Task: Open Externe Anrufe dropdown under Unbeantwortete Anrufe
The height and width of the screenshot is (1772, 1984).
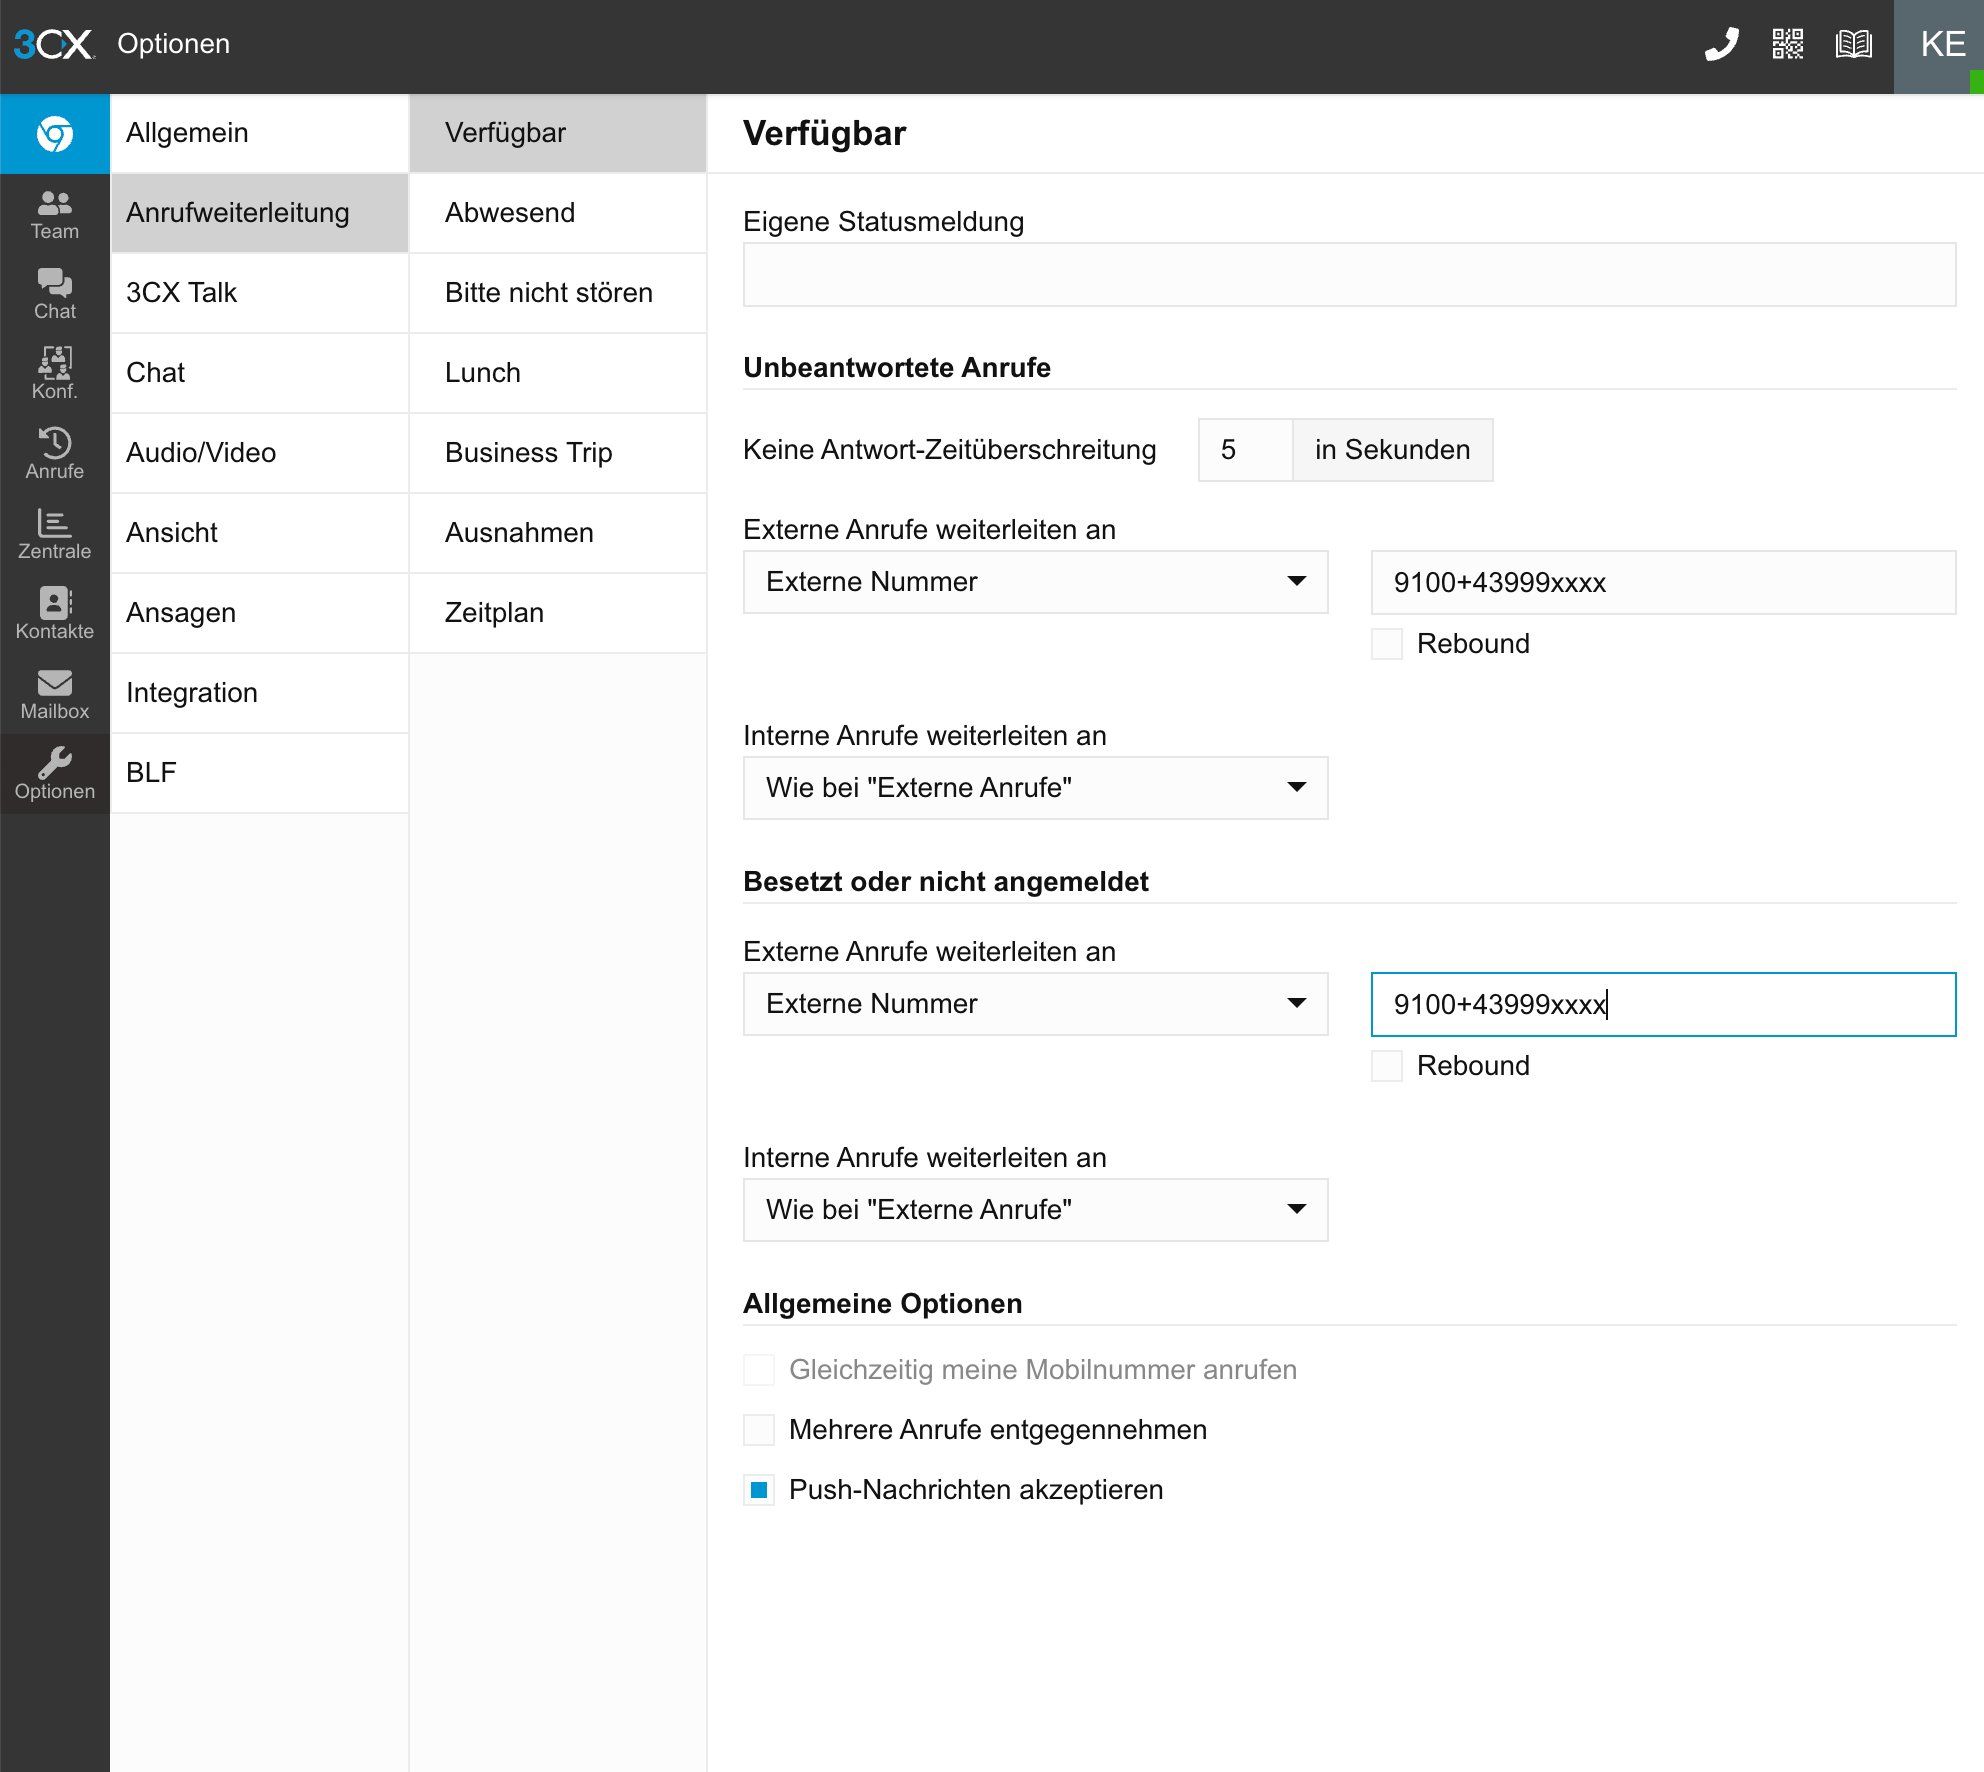Action: click(x=1035, y=582)
